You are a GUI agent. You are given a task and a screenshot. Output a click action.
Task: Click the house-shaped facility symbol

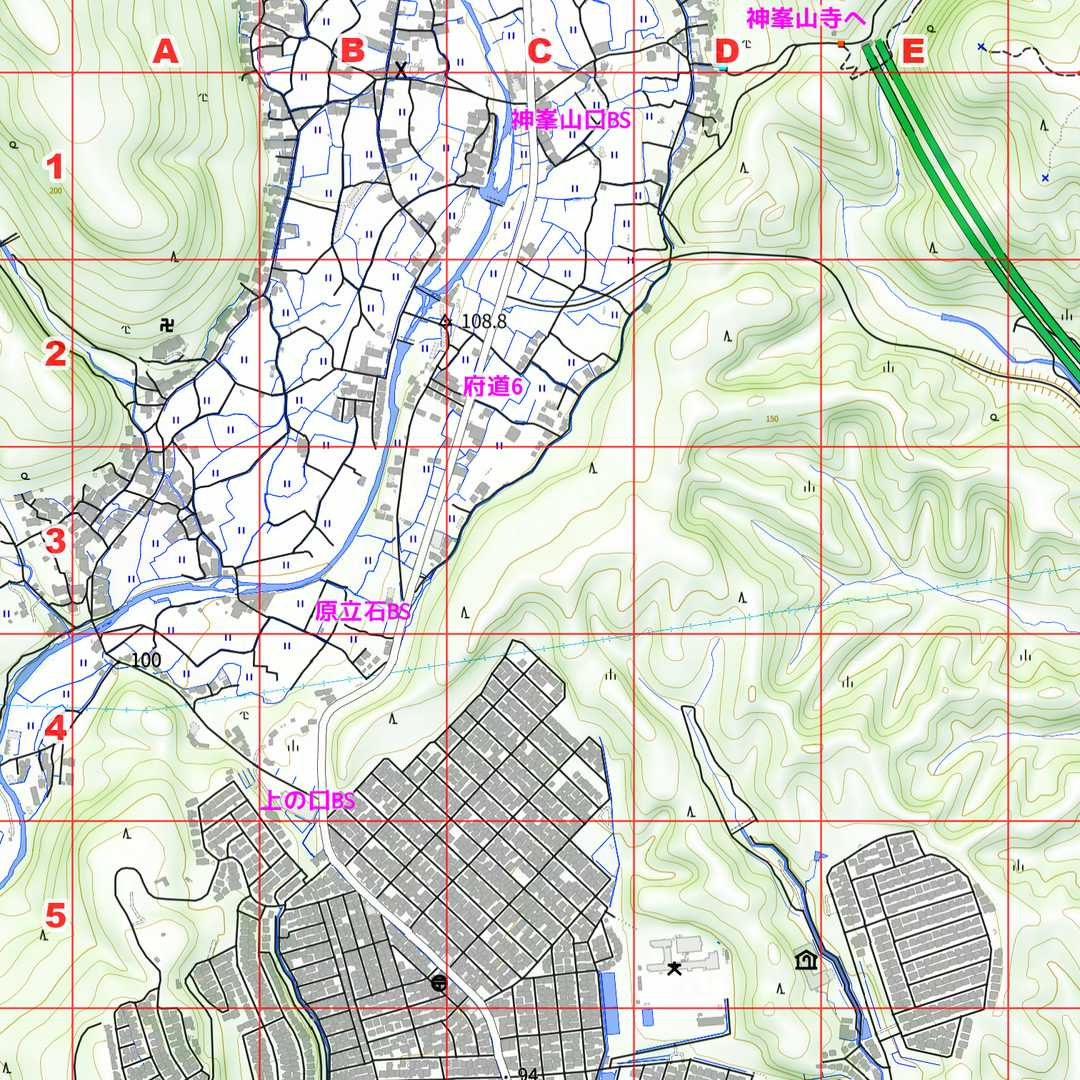click(x=804, y=961)
